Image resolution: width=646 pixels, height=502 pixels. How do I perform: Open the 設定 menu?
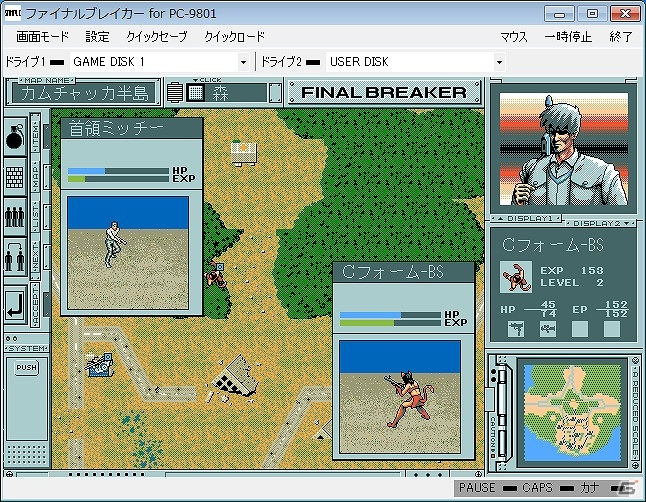coord(97,37)
